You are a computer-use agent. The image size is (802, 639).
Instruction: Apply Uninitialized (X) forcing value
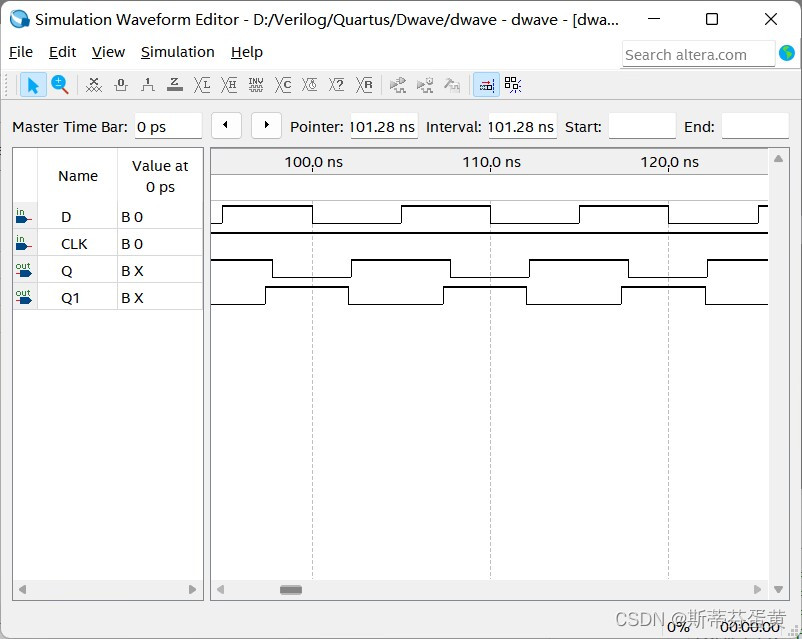click(94, 85)
